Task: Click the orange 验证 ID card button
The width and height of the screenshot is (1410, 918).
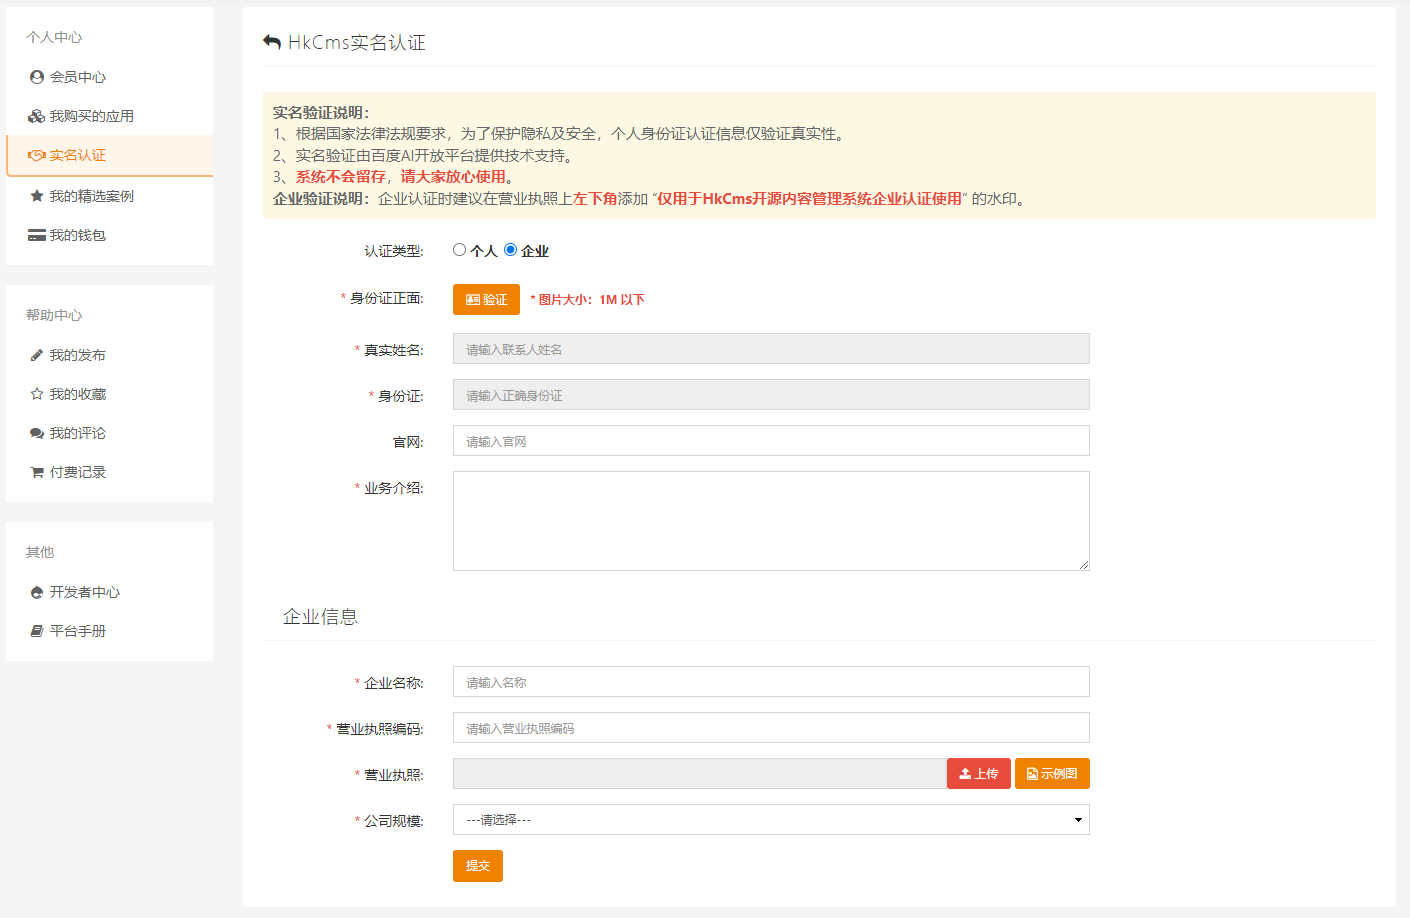Action: pos(486,299)
